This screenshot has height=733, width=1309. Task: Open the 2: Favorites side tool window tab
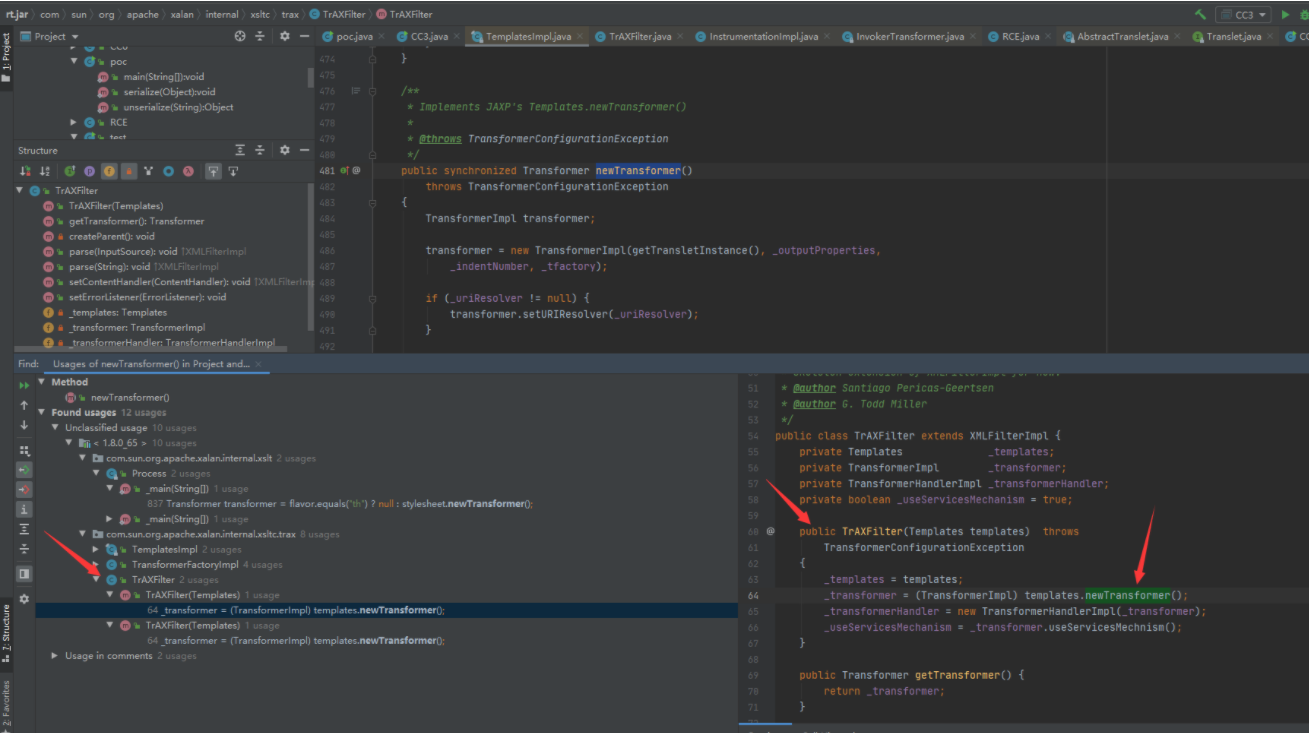pos(6,705)
